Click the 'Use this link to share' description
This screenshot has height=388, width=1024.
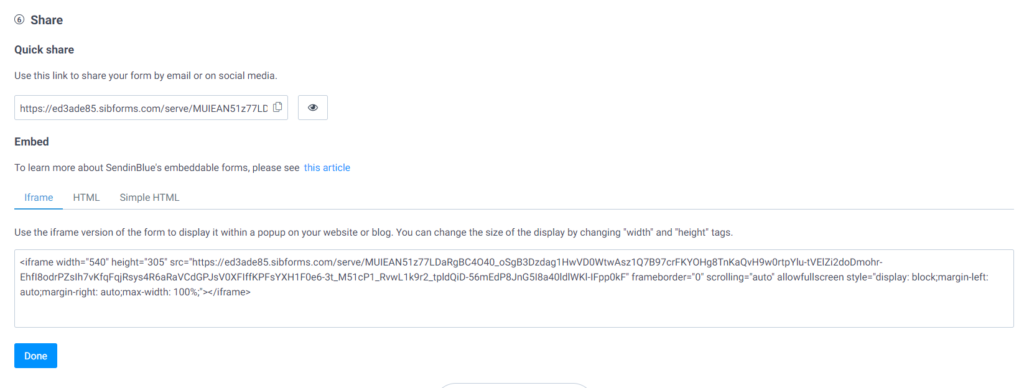pos(146,76)
